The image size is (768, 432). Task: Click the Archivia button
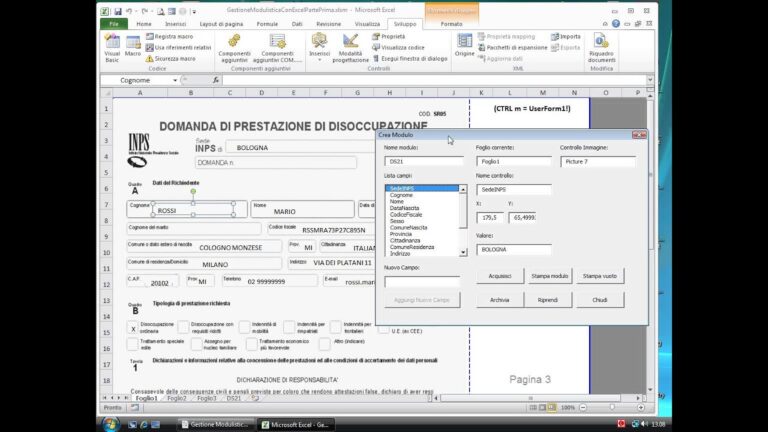[x=500, y=300]
